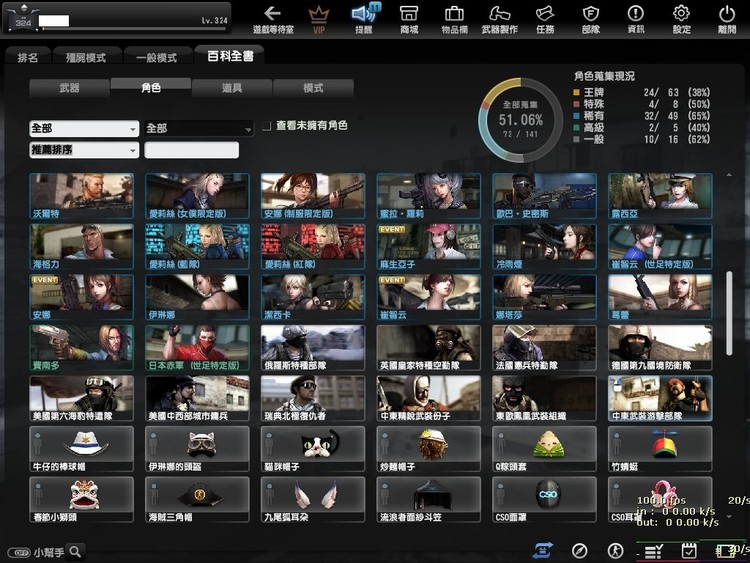Screen dimensions: 750x563
Task: Open the 部隊 clan shield icon
Action: pyautogui.click(x=591, y=19)
